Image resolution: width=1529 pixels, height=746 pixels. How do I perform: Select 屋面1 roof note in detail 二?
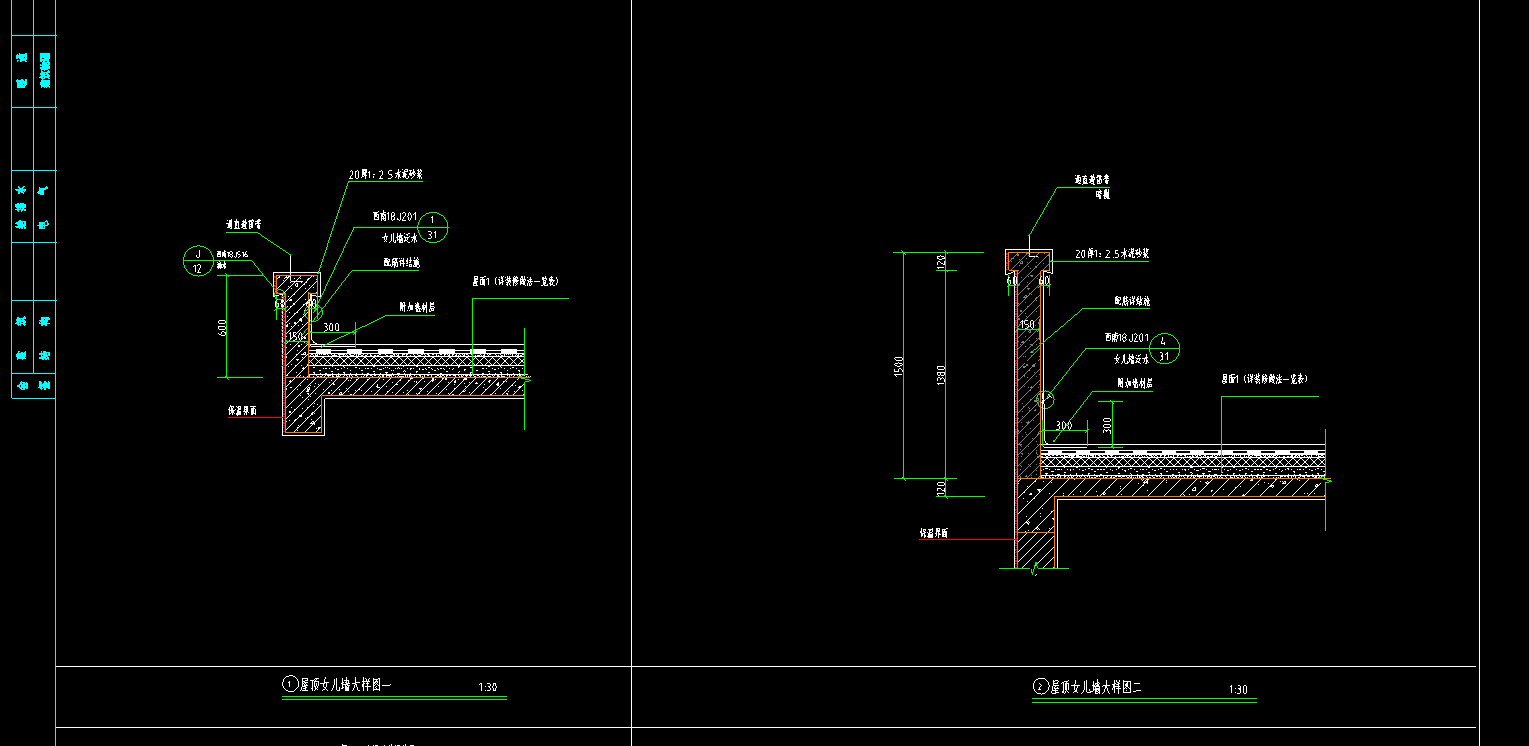point(1264,379)
